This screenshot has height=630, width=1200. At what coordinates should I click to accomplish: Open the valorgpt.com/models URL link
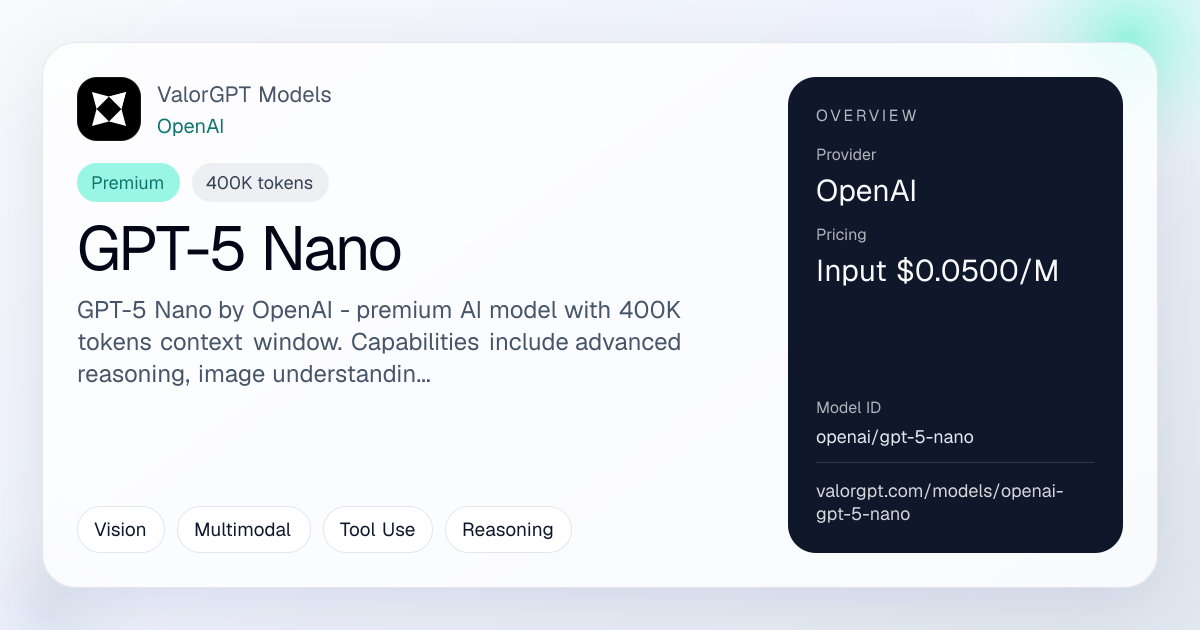tap(940, 503)
